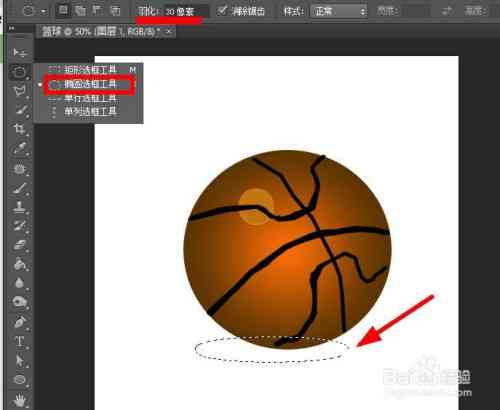500x410 pixels.
Task: Click the New Selection mode icon
Action: (x=63, y=11)
